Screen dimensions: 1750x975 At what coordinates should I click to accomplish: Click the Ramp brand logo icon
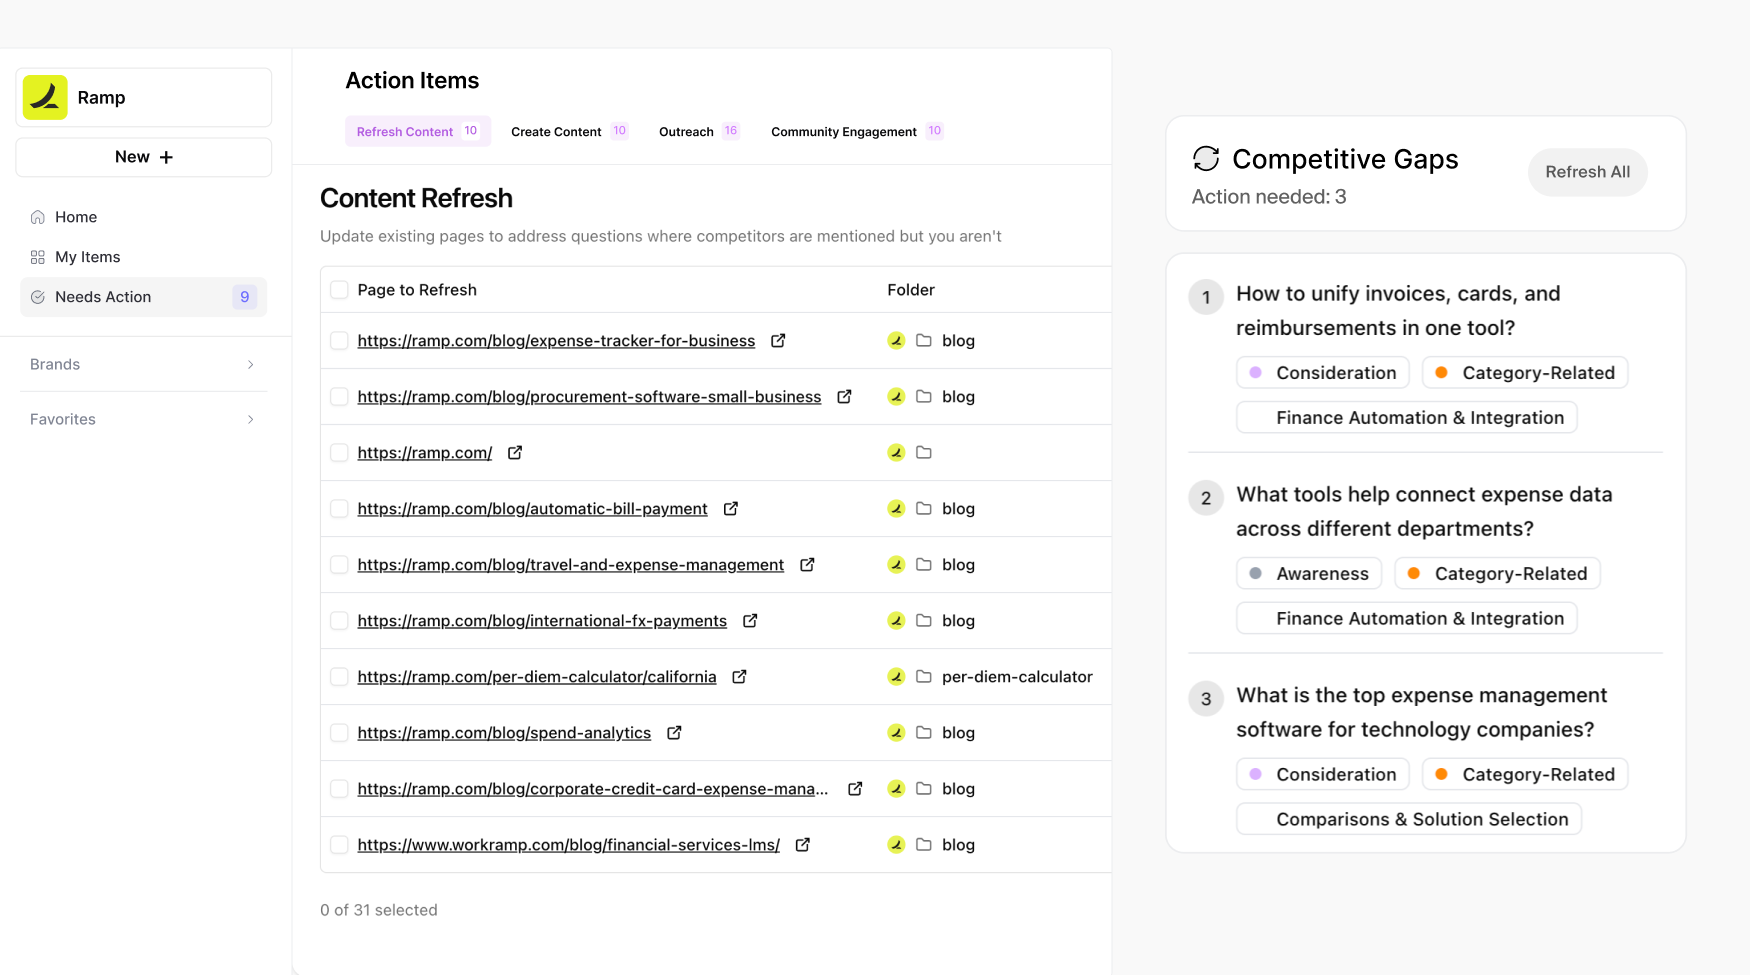coord(45,97)
